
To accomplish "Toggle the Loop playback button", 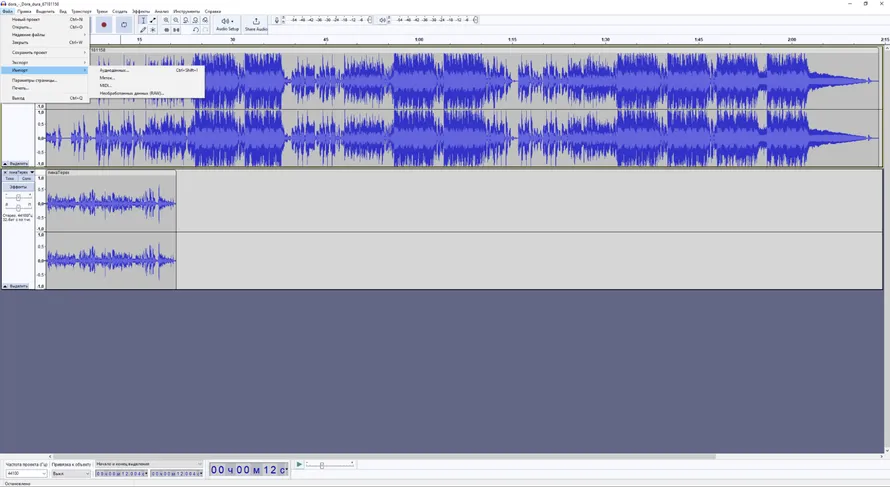I will tap(124, 24).
